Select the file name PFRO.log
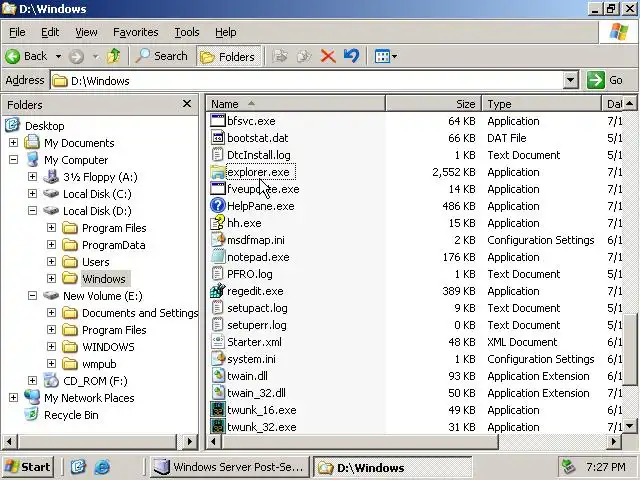Screen dimensions: 640x480 point(249,274)
